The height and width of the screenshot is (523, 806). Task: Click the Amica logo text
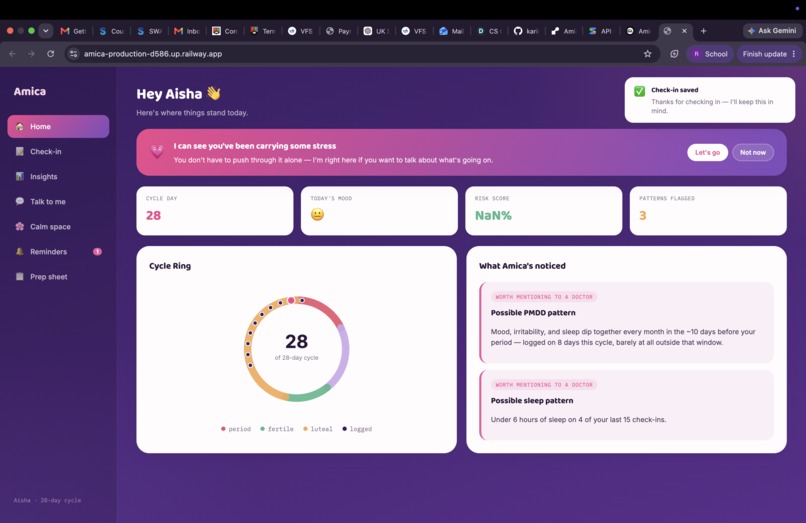tap(30, 92)
